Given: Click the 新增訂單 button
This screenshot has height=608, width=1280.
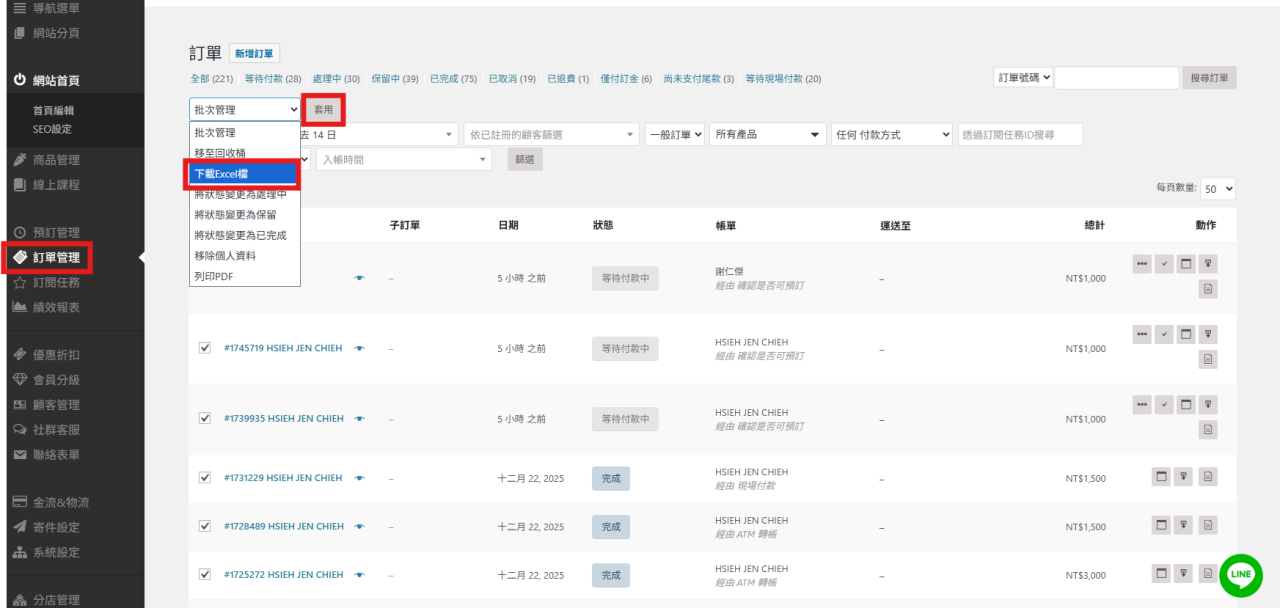Looking at the screenshot, I should pyautogui.click(x=255, y=54).
